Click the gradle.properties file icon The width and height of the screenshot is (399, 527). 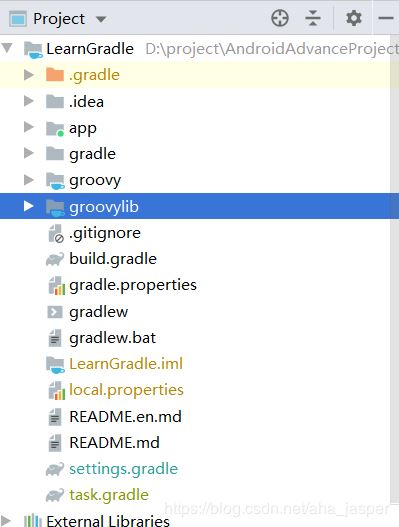pyautogui.click(x=56, y=286)
